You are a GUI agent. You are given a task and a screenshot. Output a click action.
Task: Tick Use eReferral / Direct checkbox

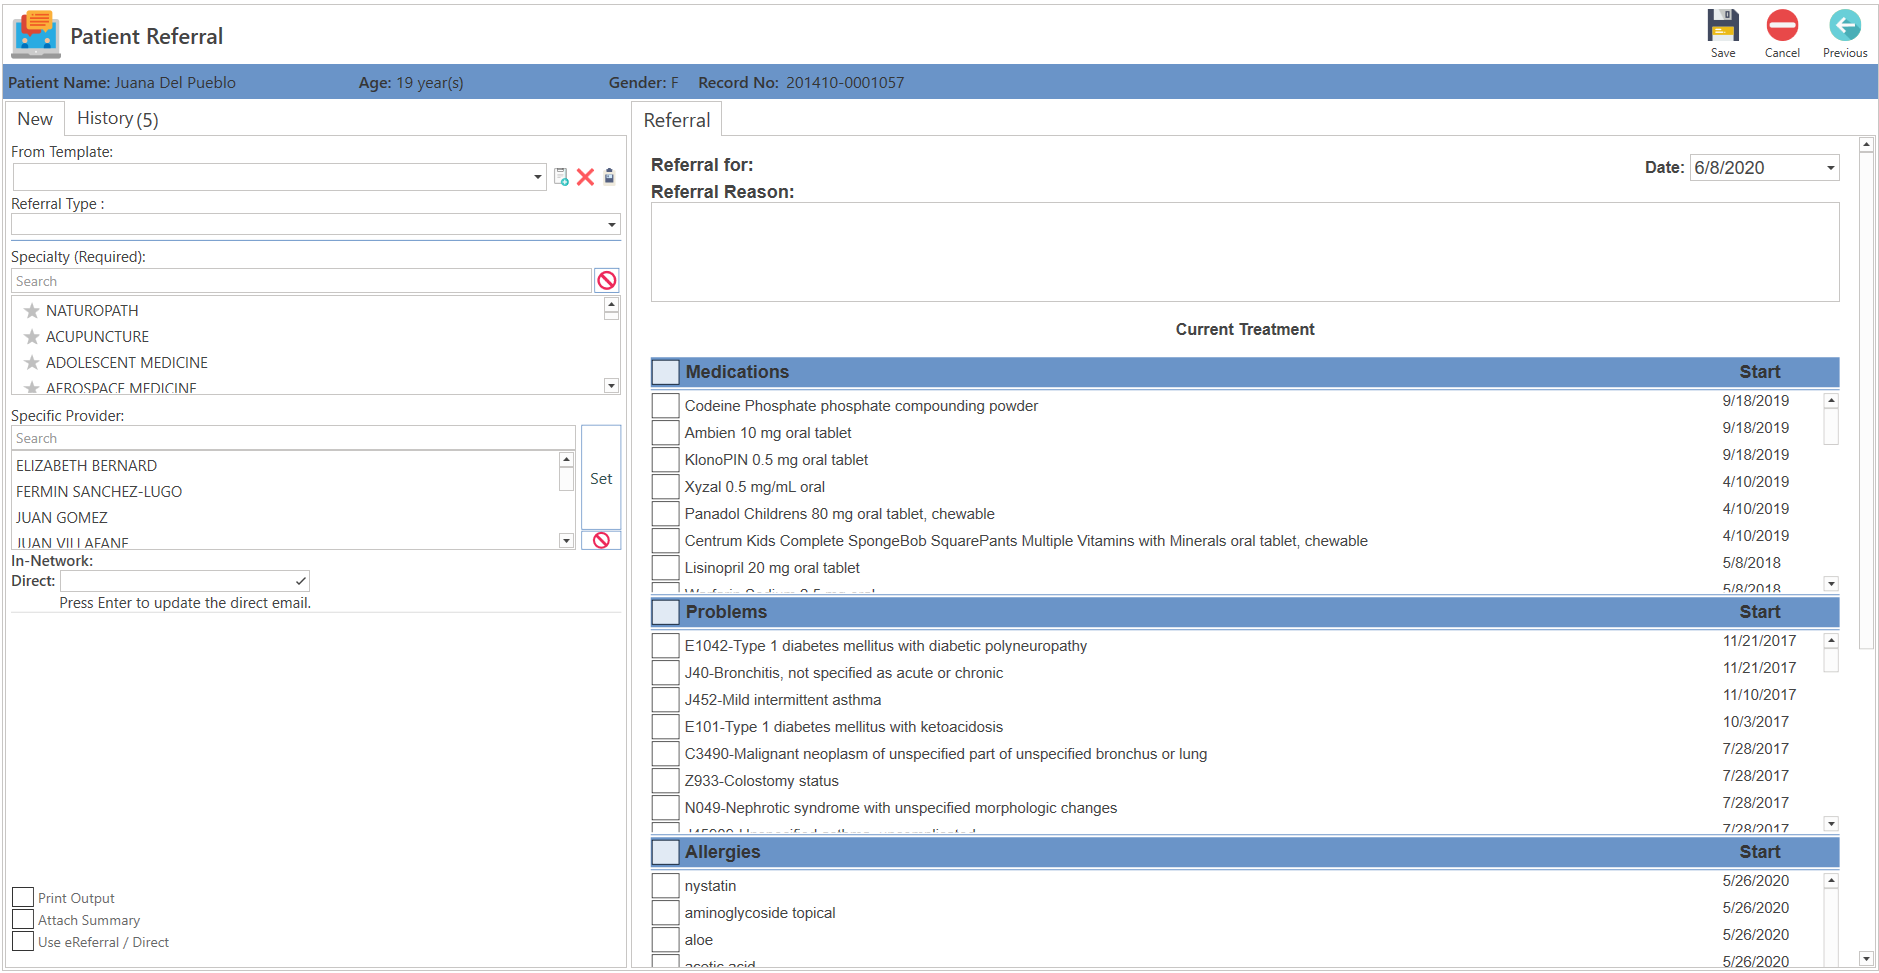[23, 941]
